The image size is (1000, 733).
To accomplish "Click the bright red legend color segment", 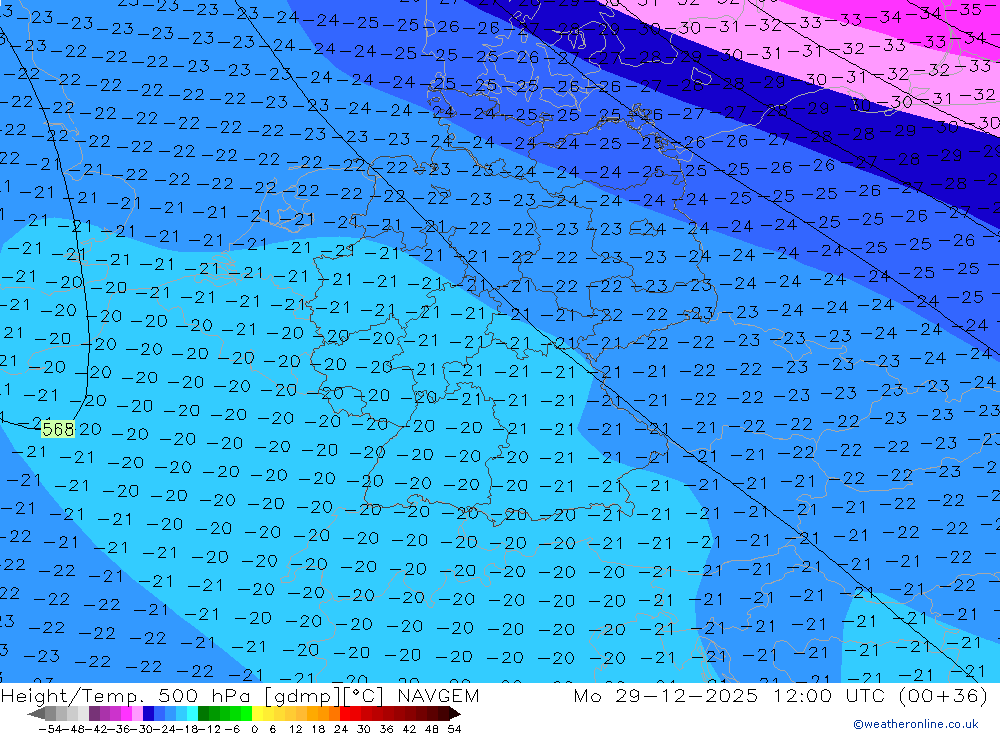I will [345, 713].
